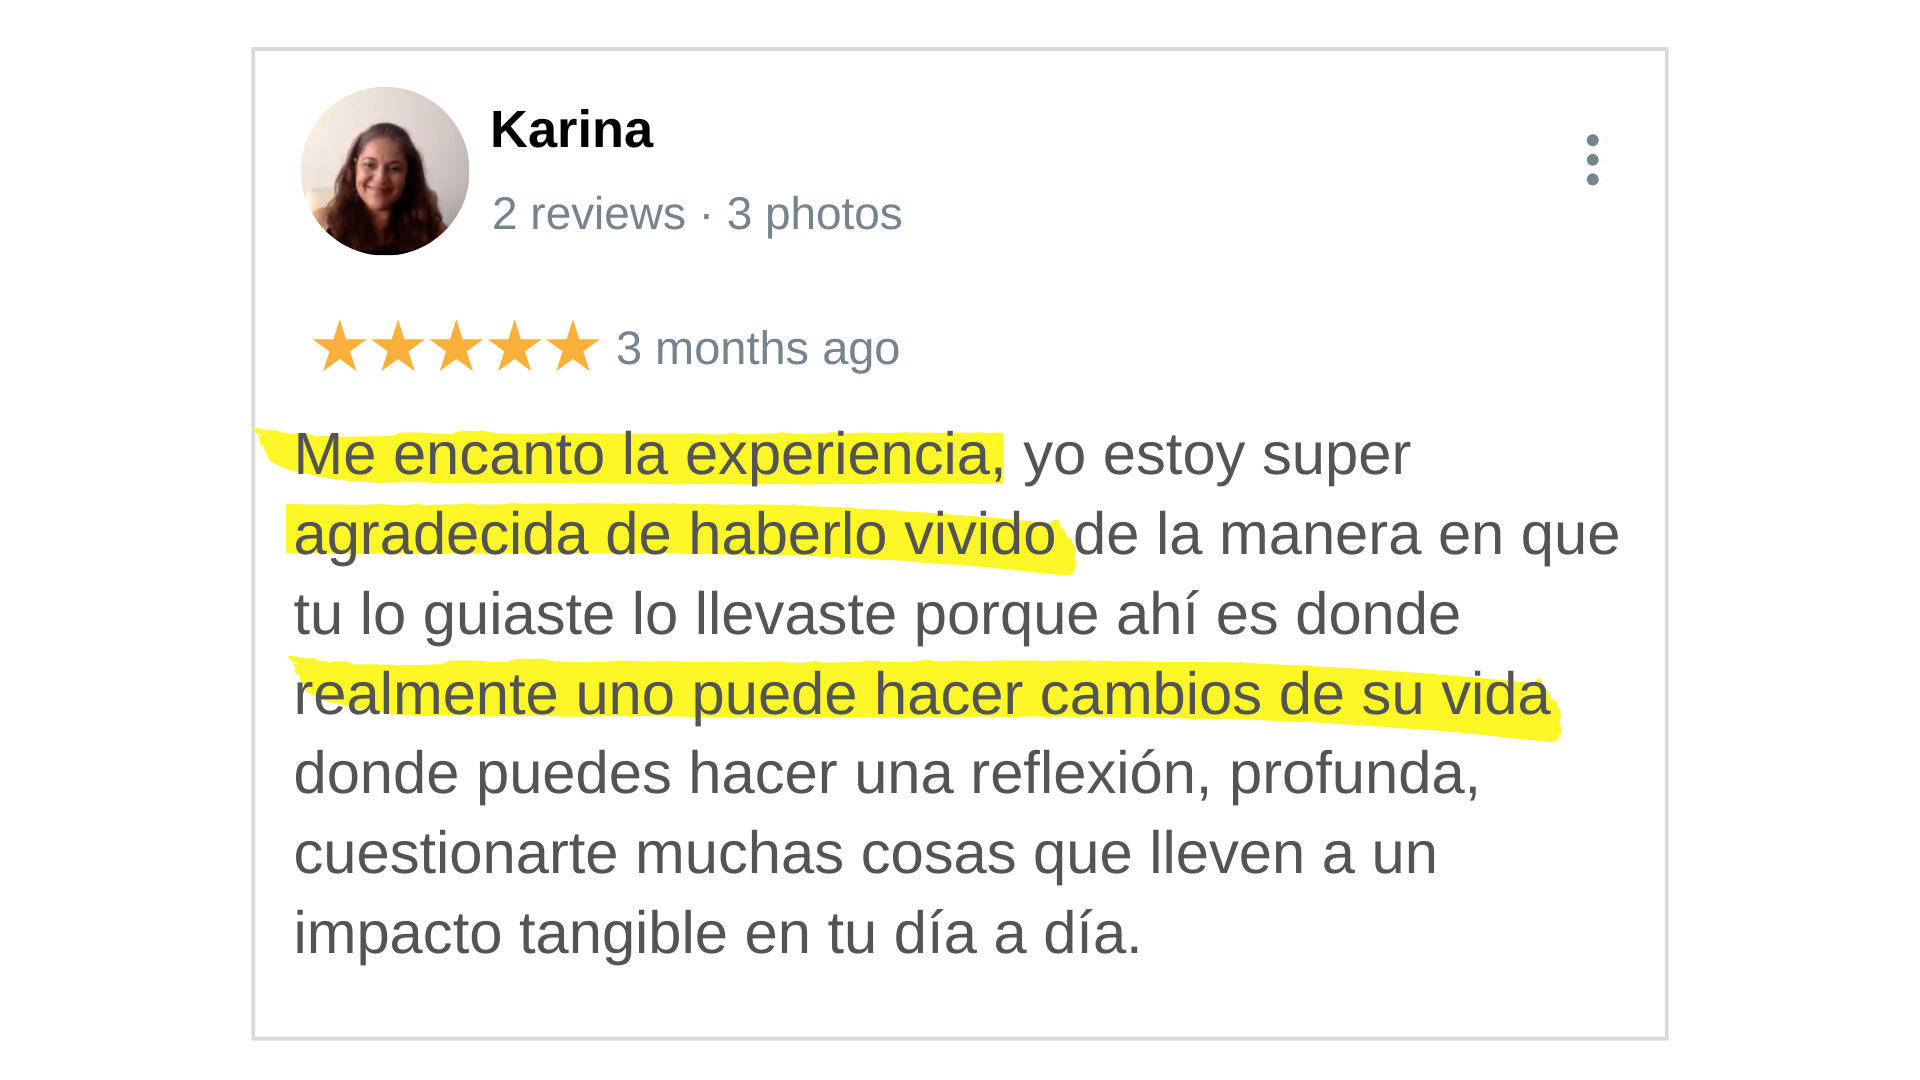
Task: Click the first rating star
Action: 340,347
